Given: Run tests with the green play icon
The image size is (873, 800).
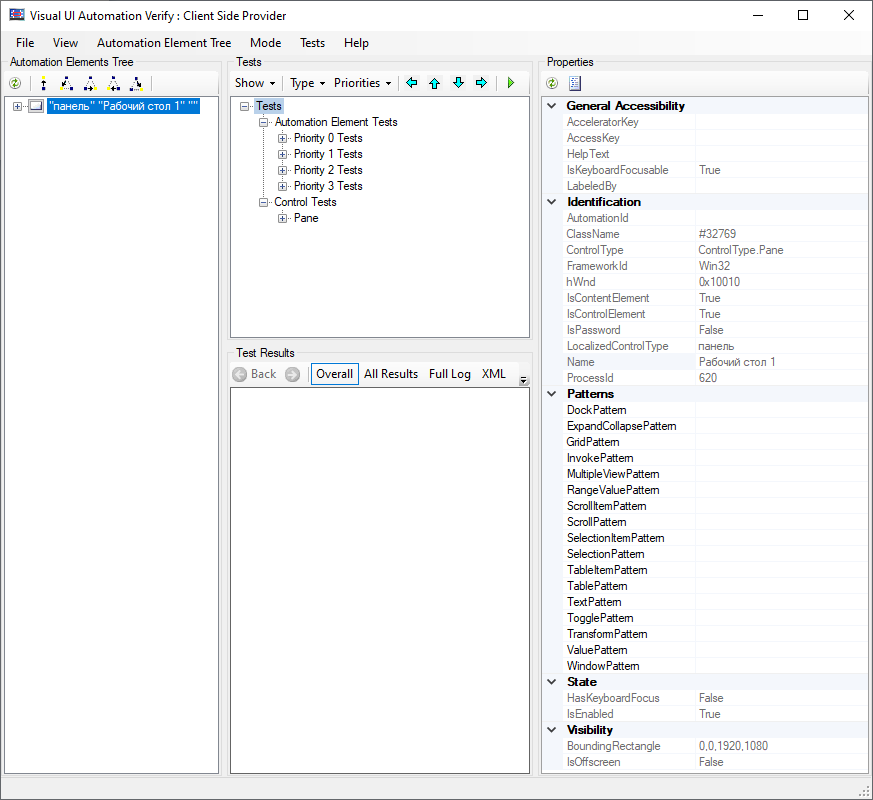Looking at the screenshot, I should [510, 83].
